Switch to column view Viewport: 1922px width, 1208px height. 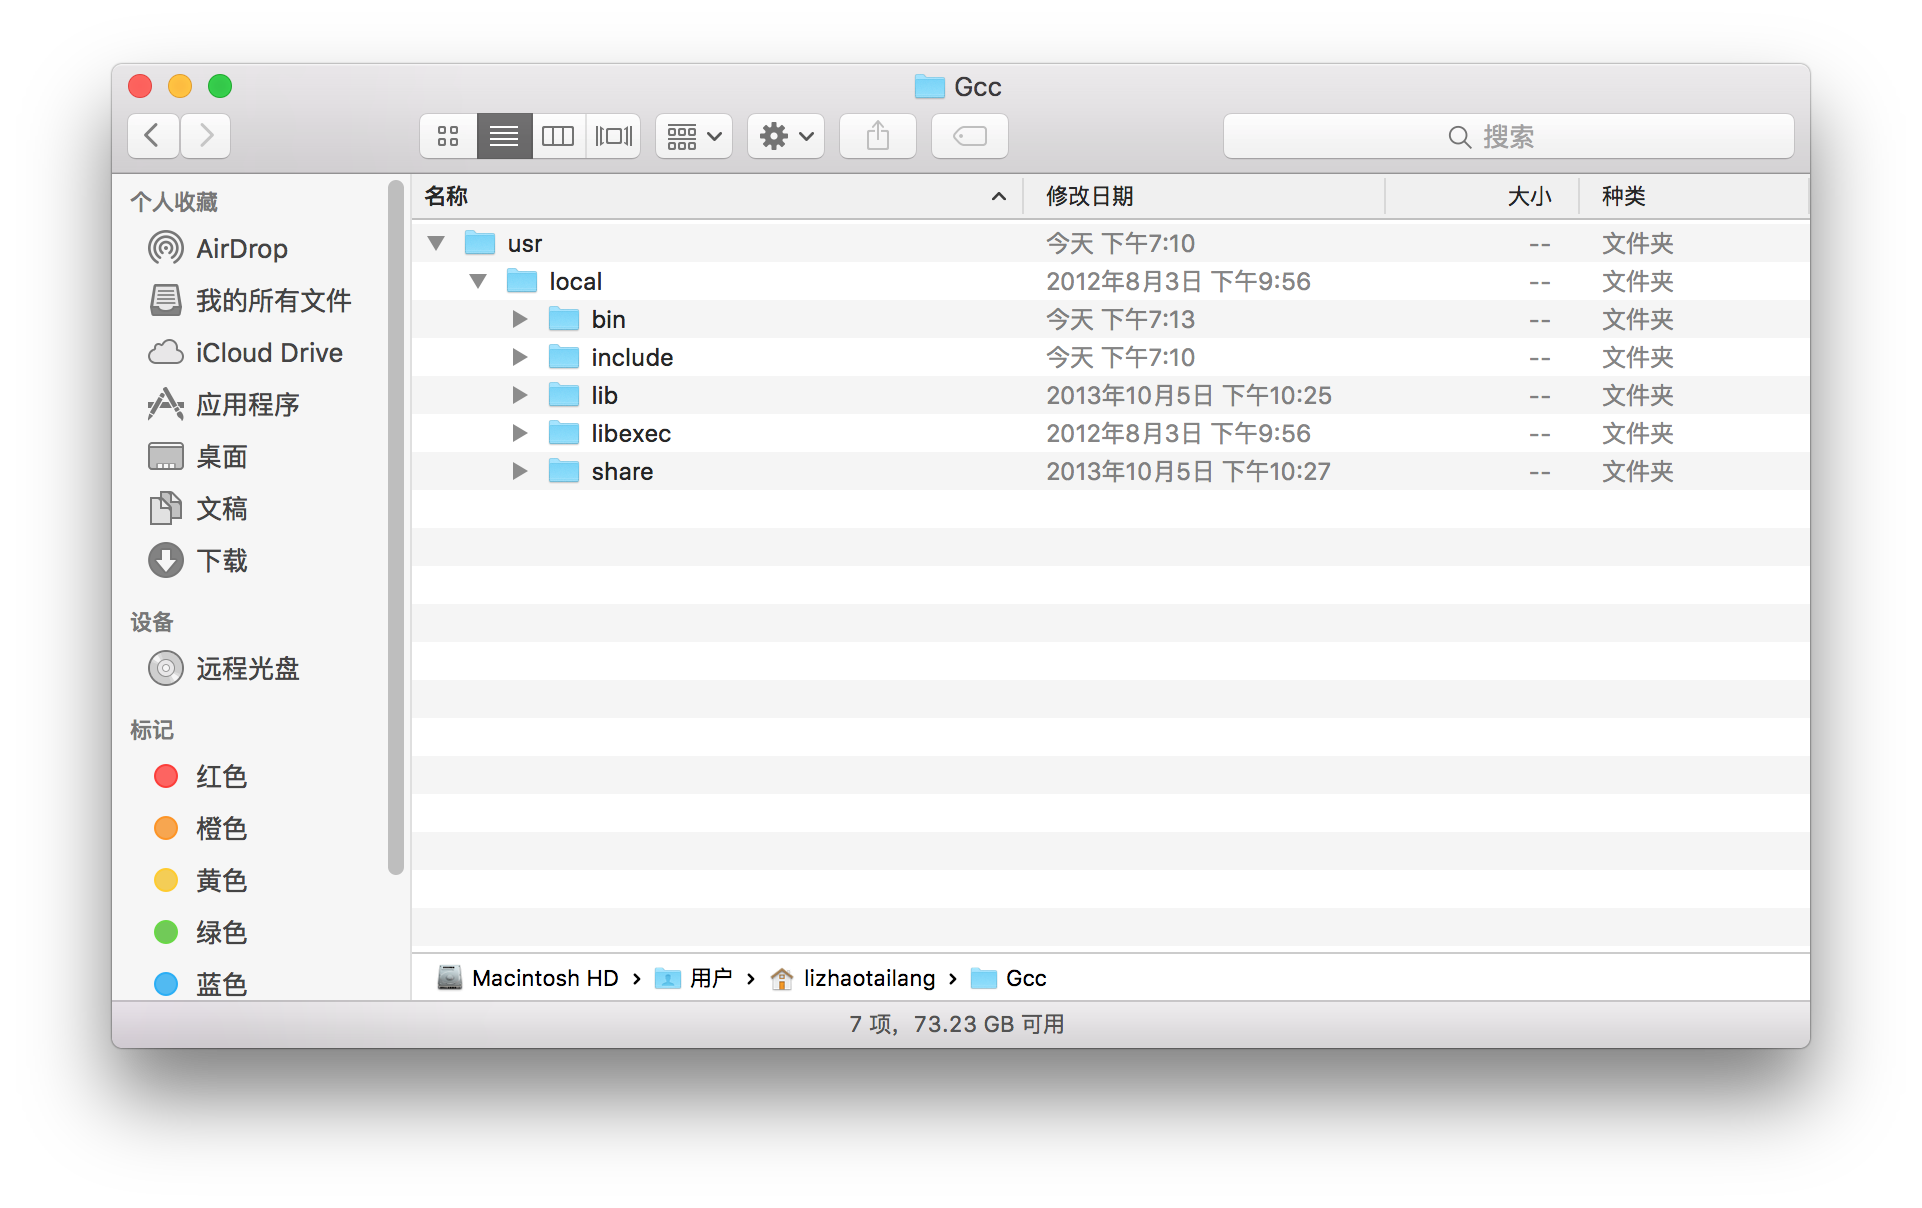point(558,136)
